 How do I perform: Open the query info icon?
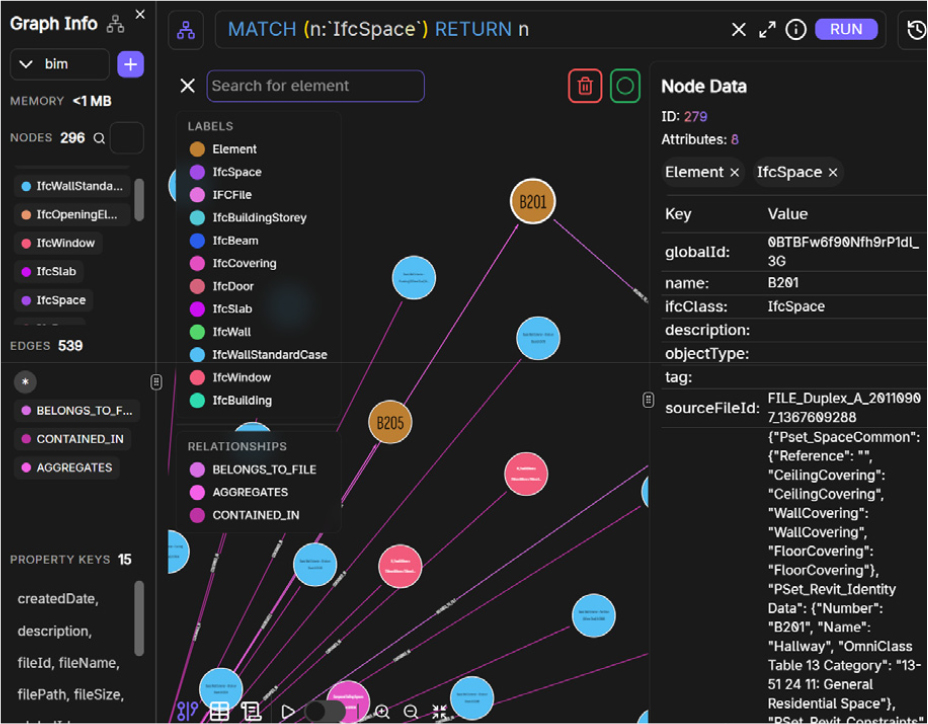coord(795,30)
